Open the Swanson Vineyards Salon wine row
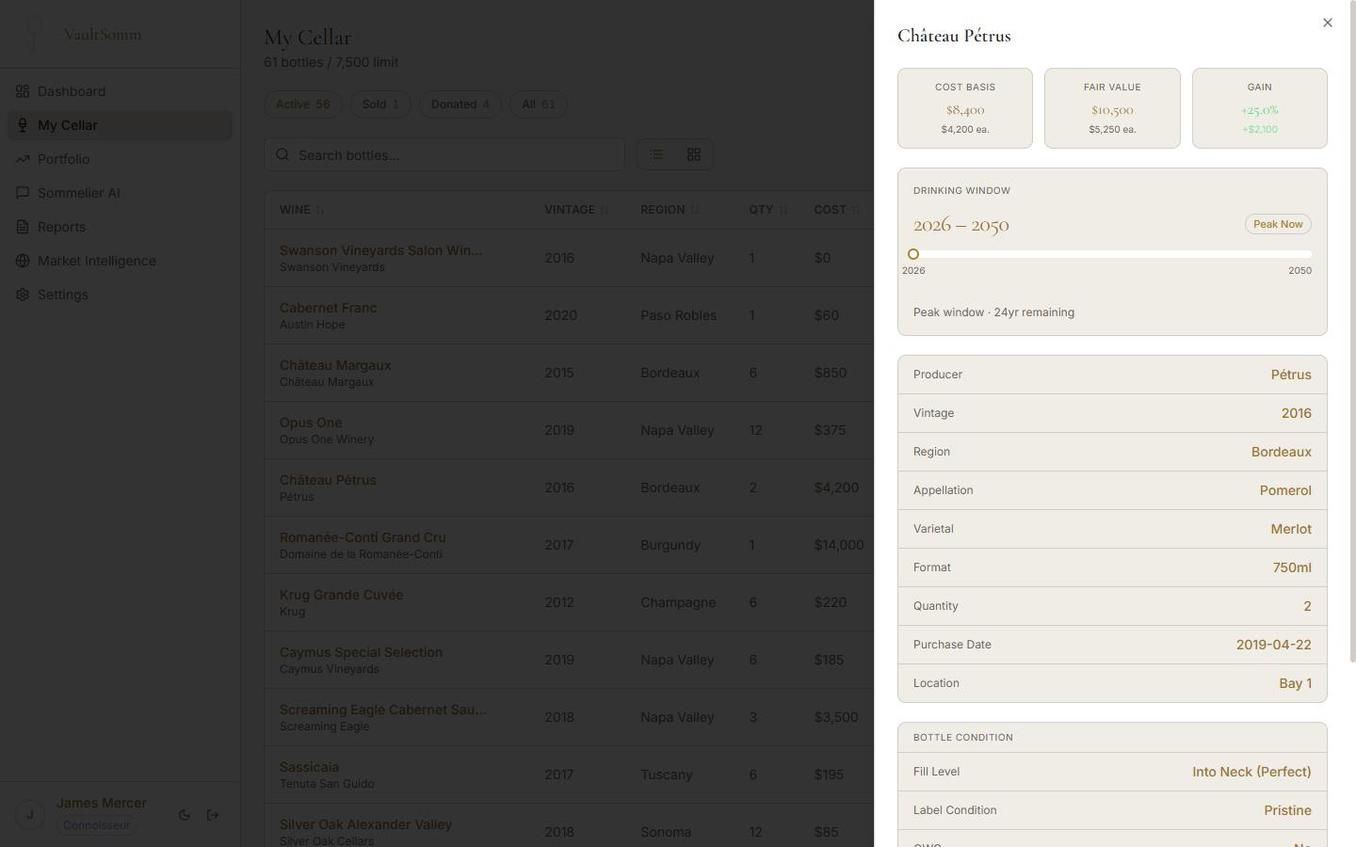Image resolution: width=1356 pixels, height=847 pixels. pos(569,258)
